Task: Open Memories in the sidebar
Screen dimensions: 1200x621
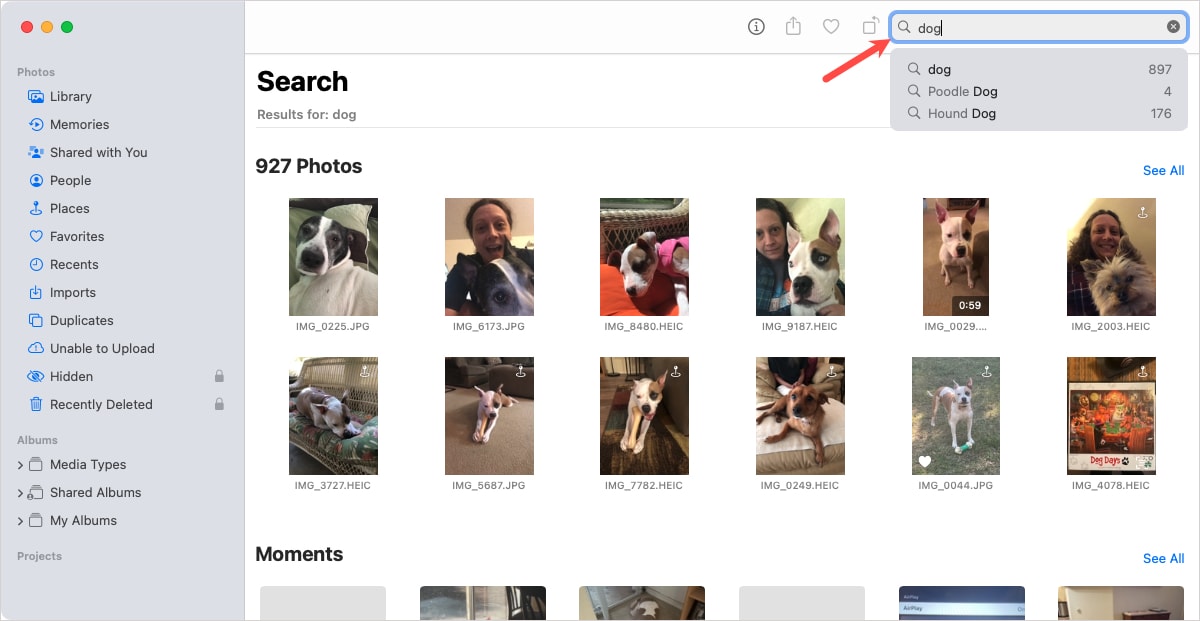Action: (79, 124)
